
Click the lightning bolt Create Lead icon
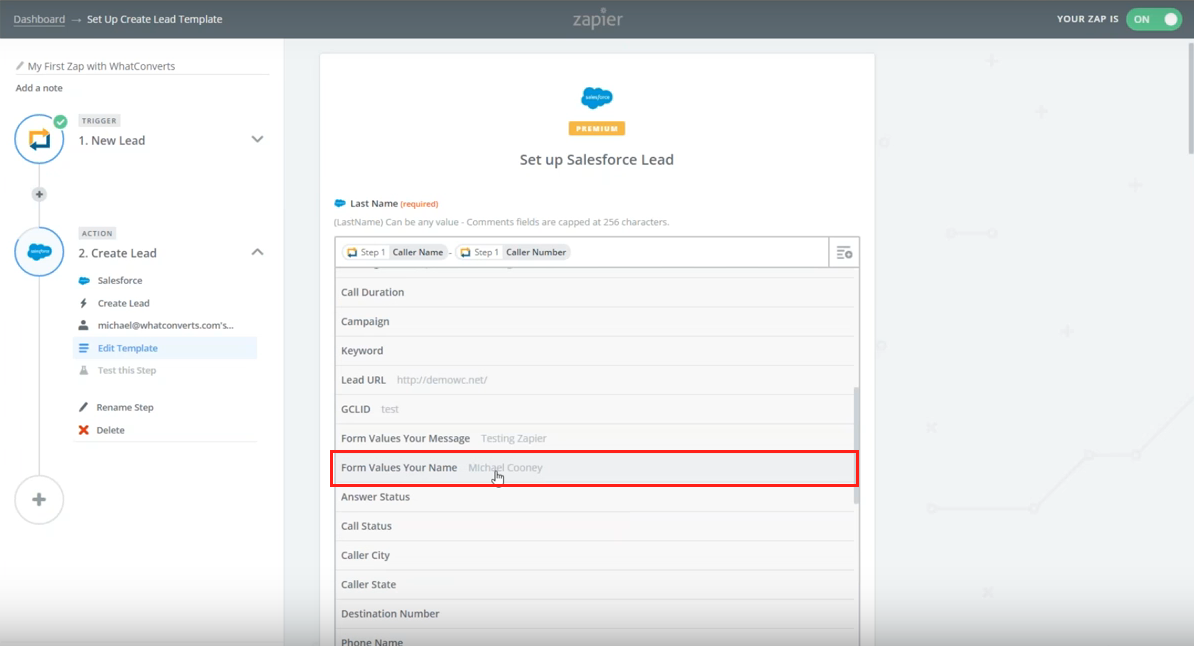click(x=84, y=303)
